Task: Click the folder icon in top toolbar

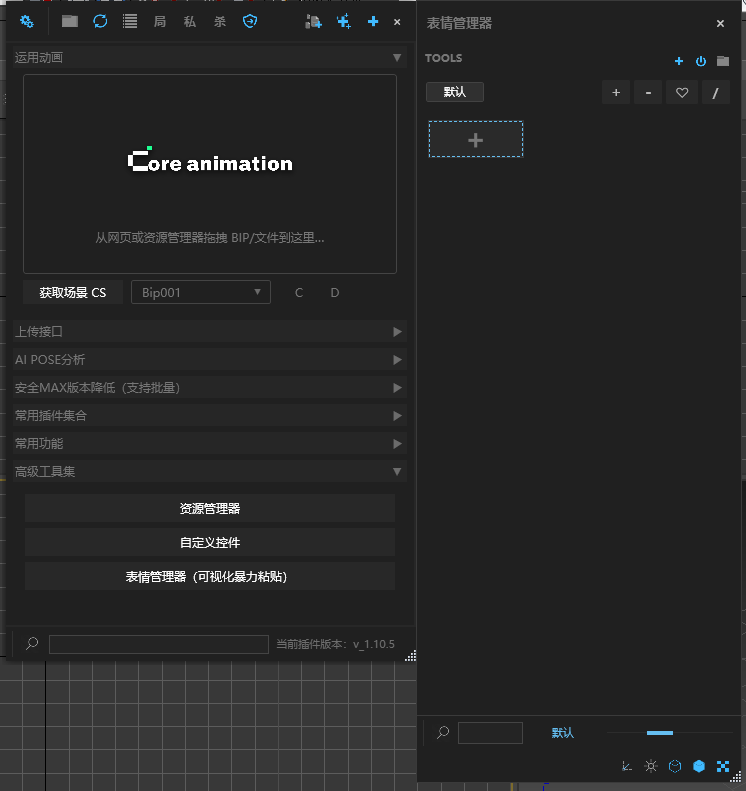Action: pos(70,21)
